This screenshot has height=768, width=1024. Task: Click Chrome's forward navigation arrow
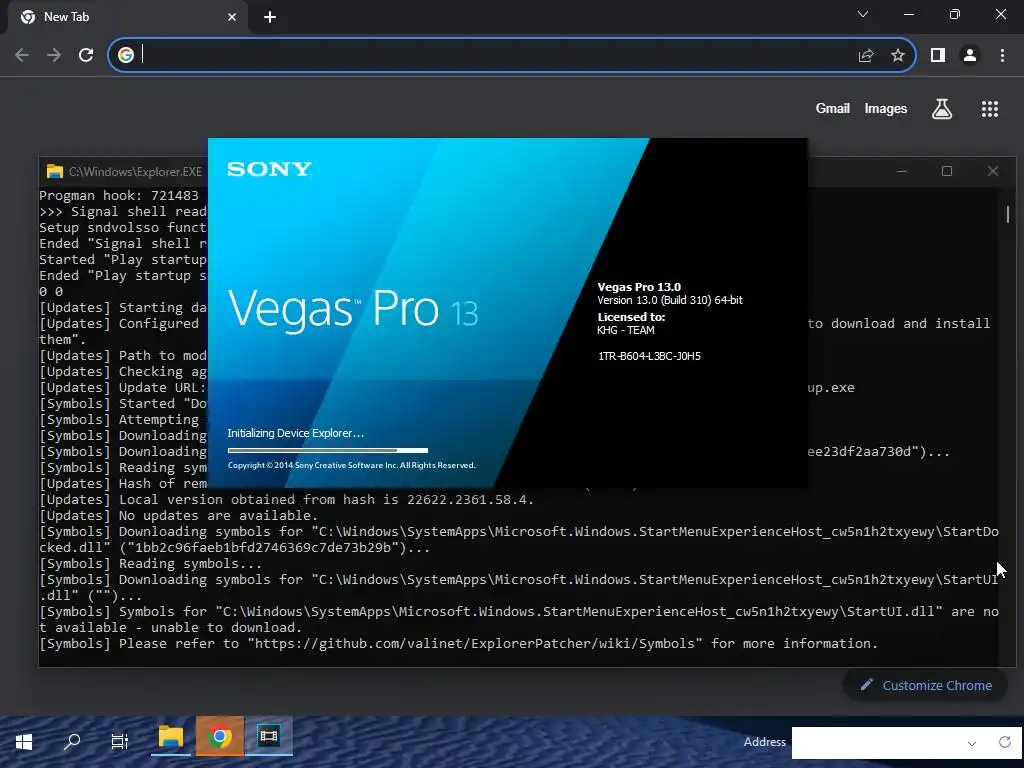(x=54, y=55)
